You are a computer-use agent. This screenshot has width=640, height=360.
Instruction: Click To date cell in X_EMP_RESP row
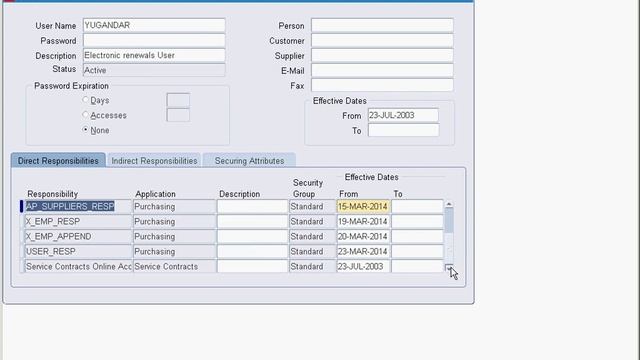417,222
